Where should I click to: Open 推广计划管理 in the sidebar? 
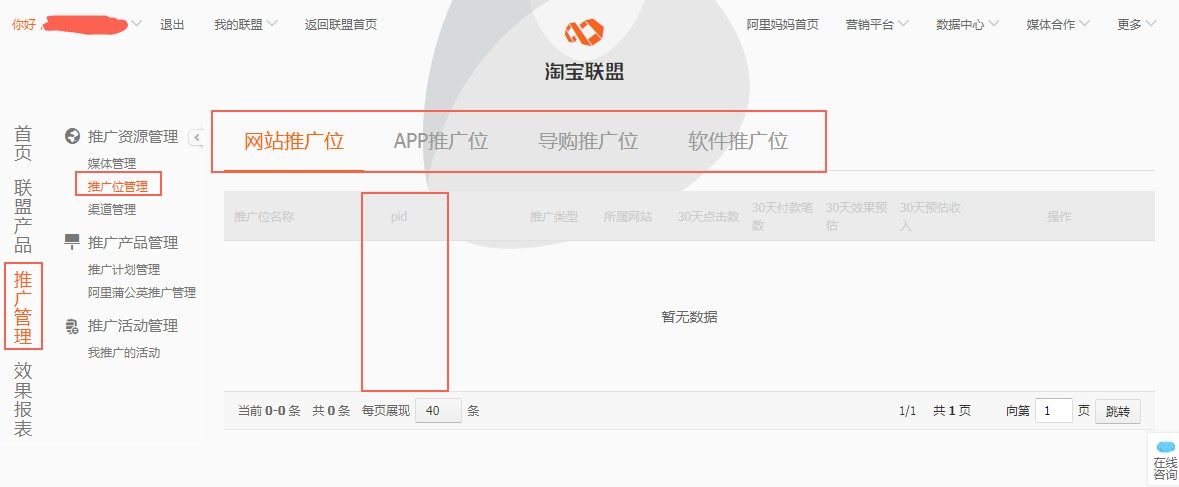124,269
